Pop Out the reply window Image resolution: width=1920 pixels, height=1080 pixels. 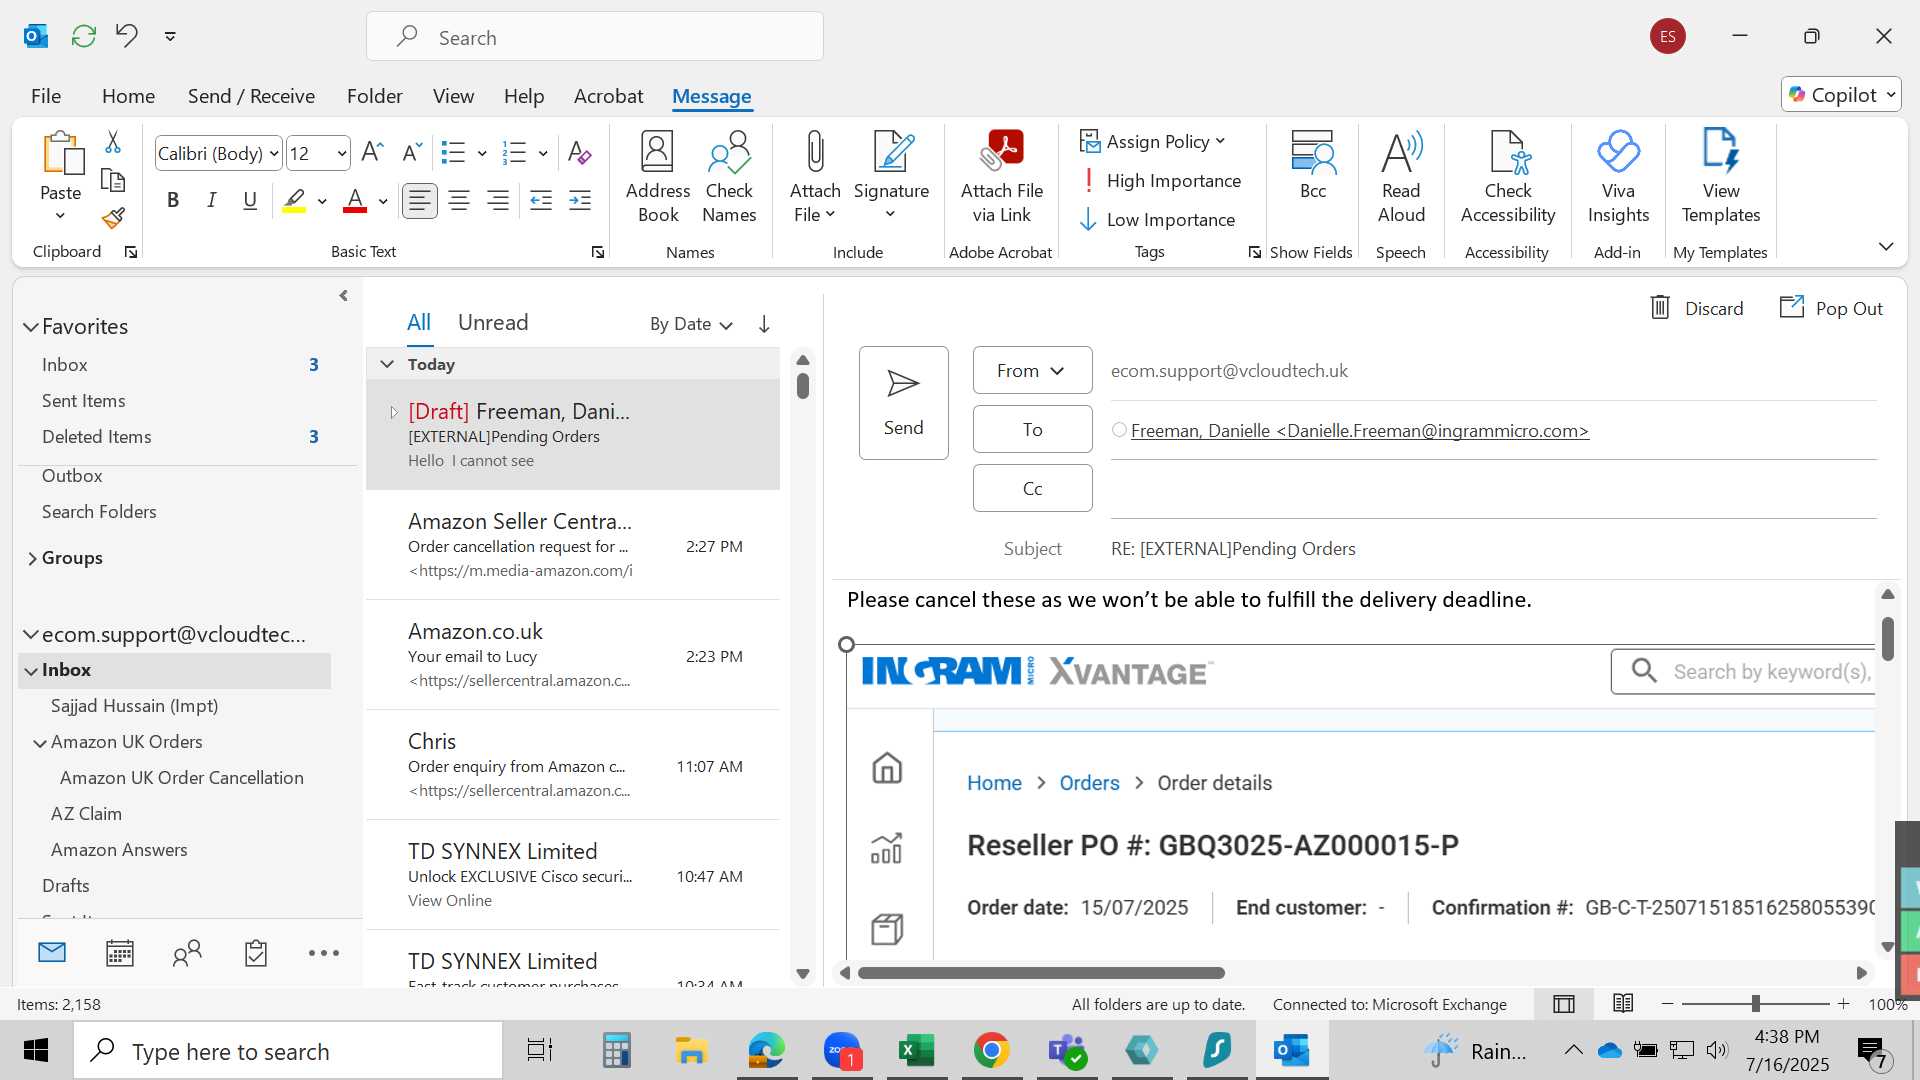(1831, 308)
